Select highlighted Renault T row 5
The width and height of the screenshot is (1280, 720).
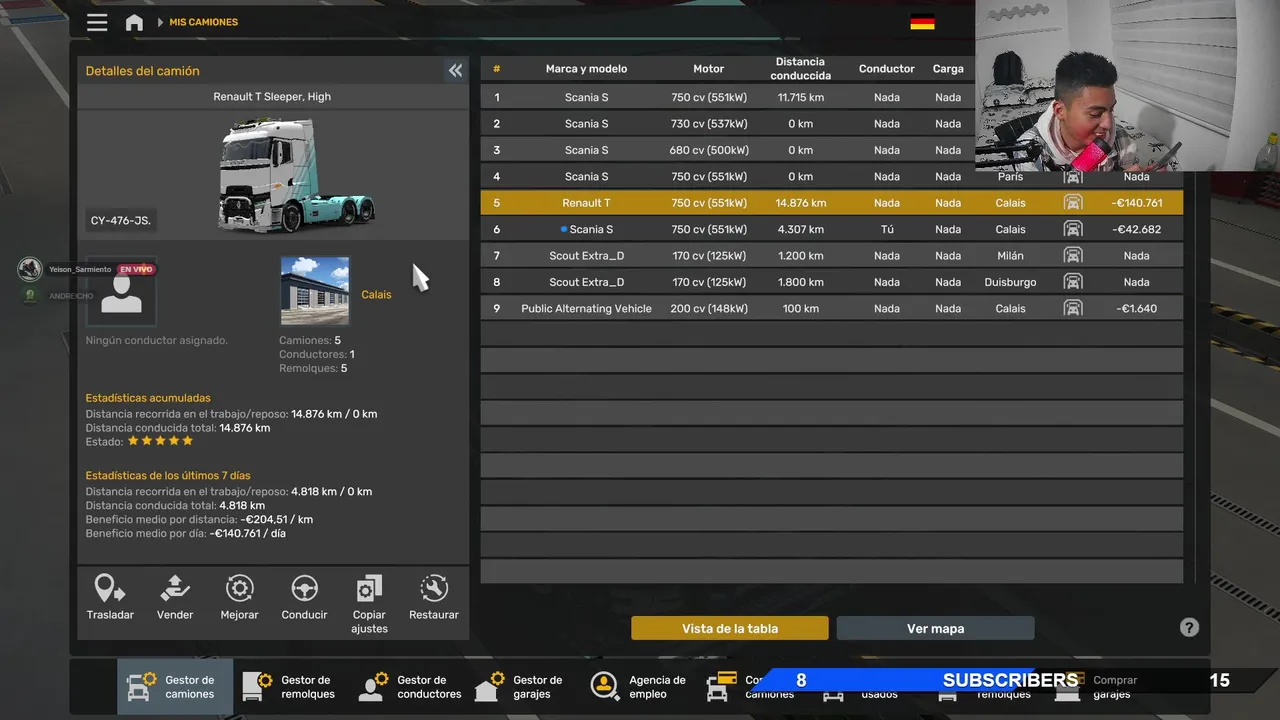click(x=831, y=202)
